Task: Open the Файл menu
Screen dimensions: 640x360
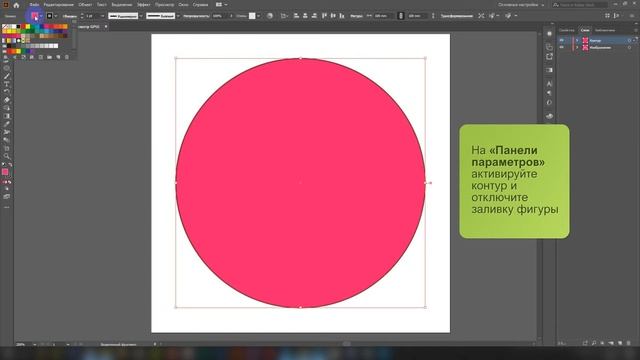Action: pyautogui.click(x=34, y=5)
